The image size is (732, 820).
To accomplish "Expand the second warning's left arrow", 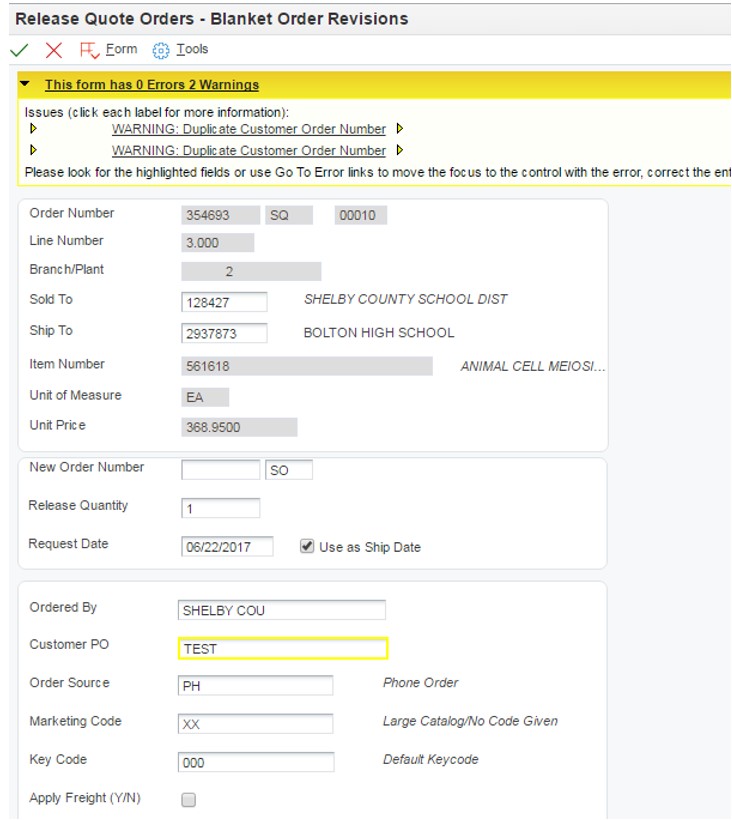I will 33,150.
